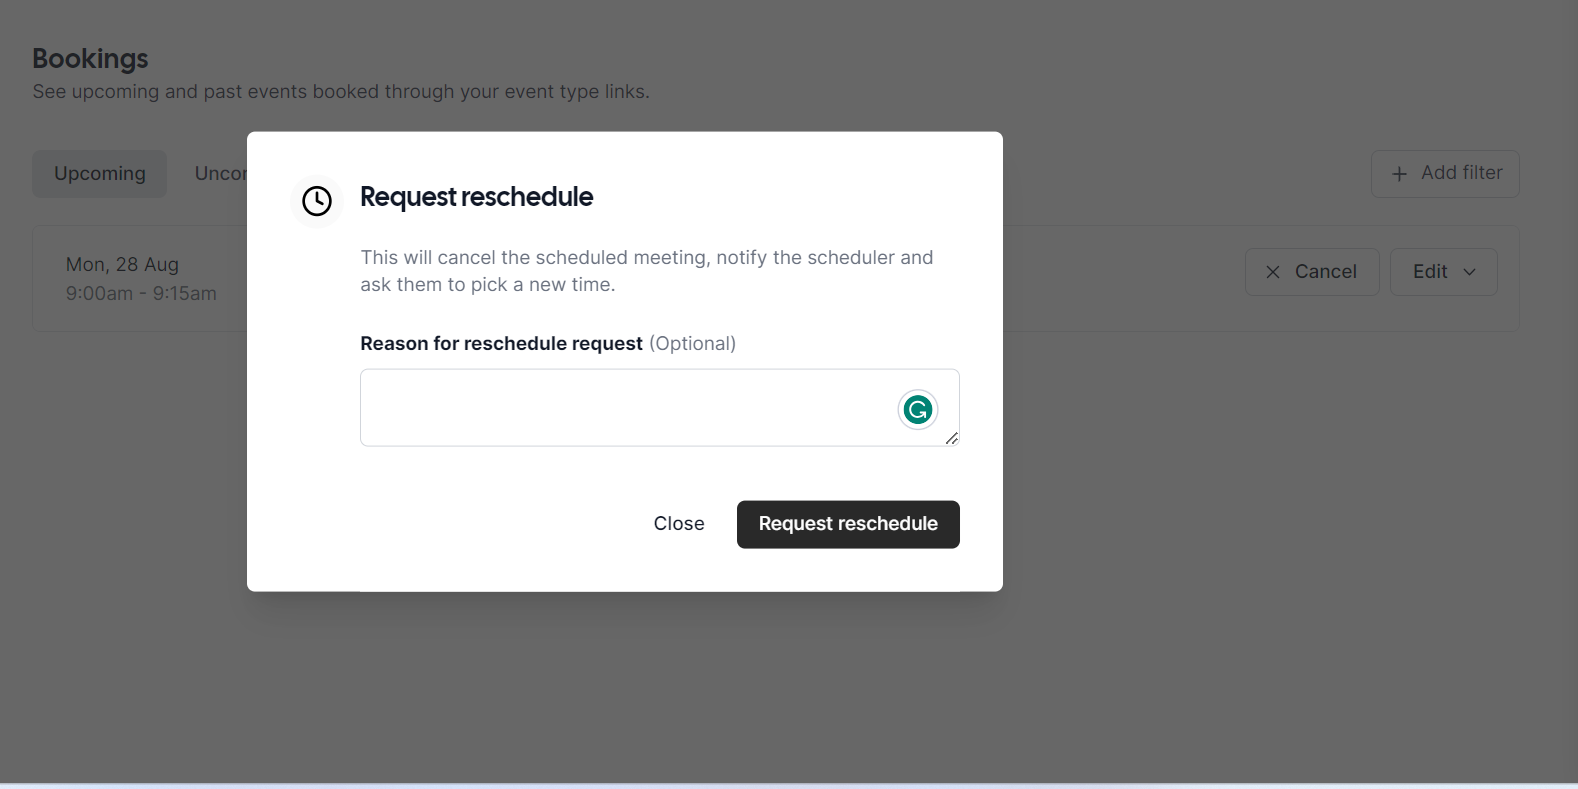The height and width of the screenshot is (789, 1578).
Task: Click the 9:00am - 9:15am time slot text
Action: [141, 293]
